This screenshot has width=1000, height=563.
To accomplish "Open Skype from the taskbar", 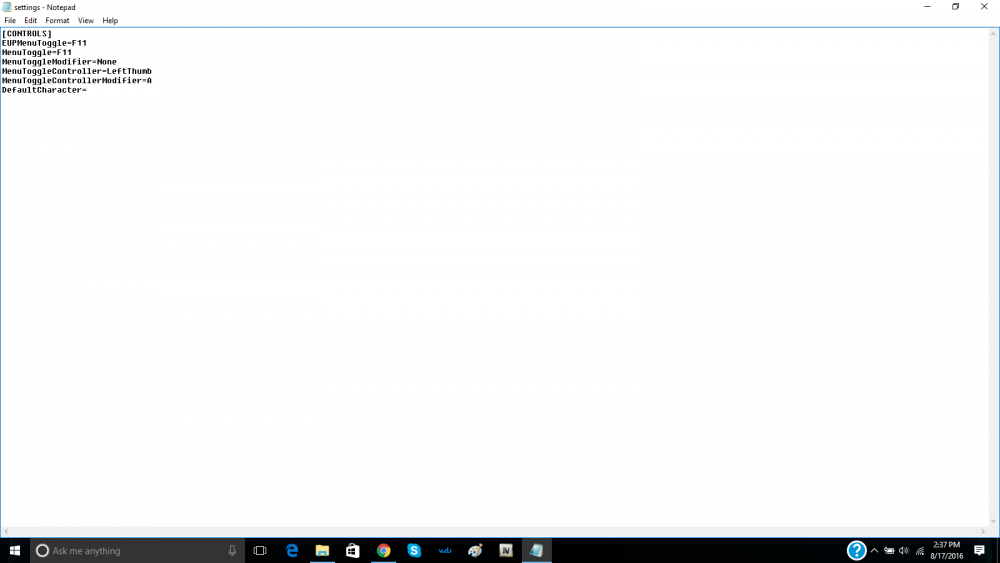I will (x=414, y=550).
